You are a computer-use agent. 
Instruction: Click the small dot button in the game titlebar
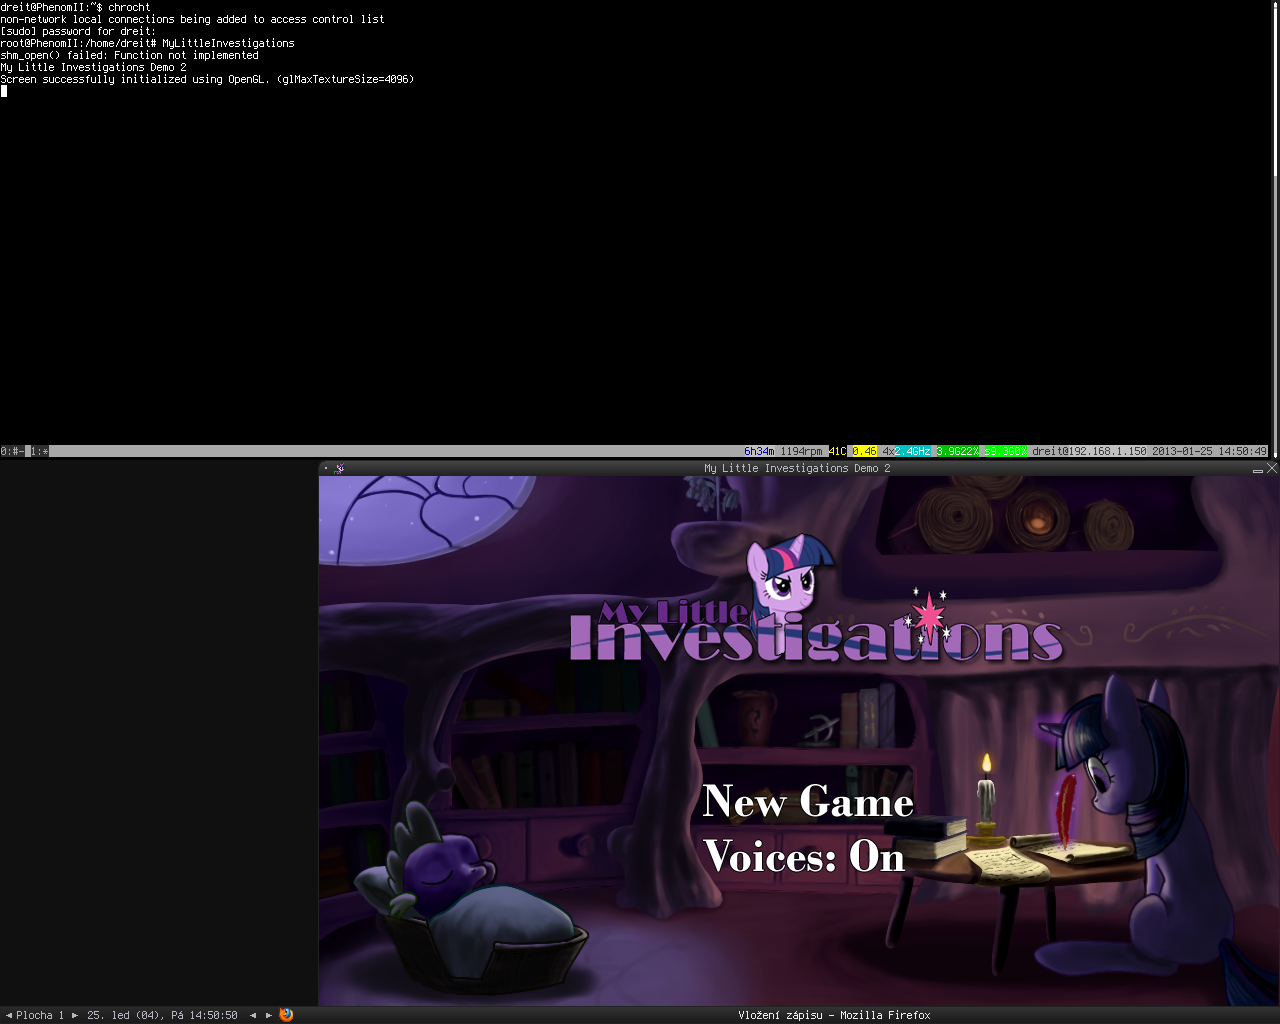[326, 468]
